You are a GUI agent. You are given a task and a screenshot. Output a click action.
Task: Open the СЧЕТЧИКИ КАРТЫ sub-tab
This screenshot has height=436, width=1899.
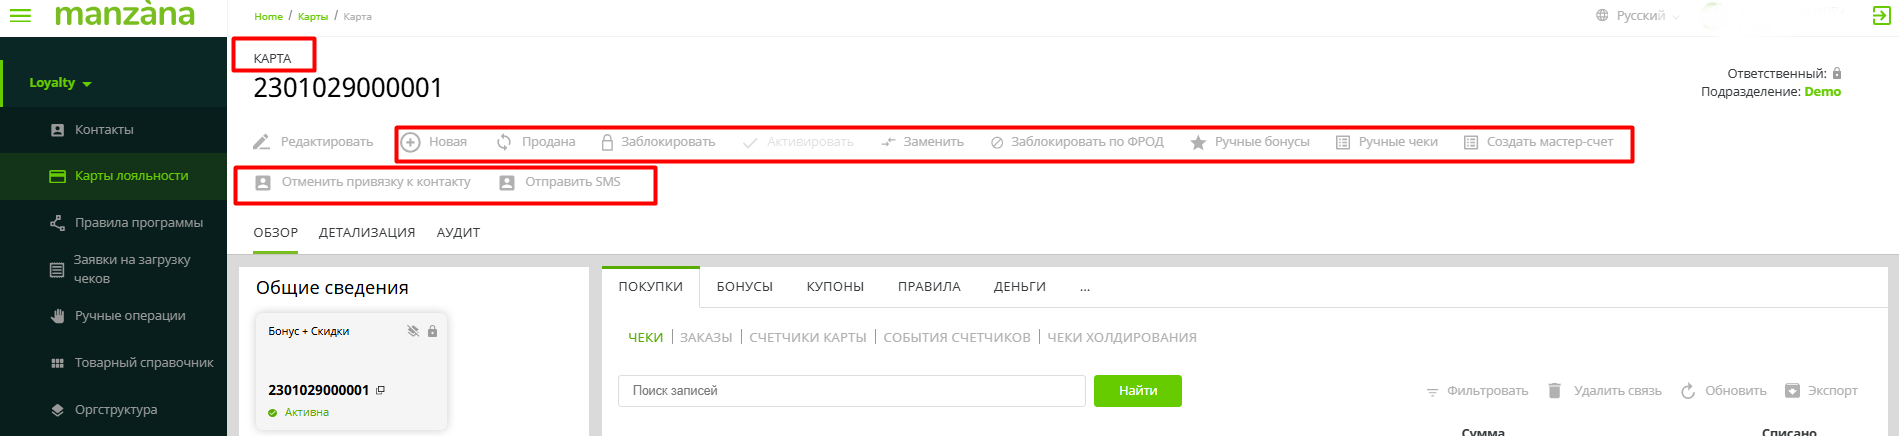pos(808,338)
